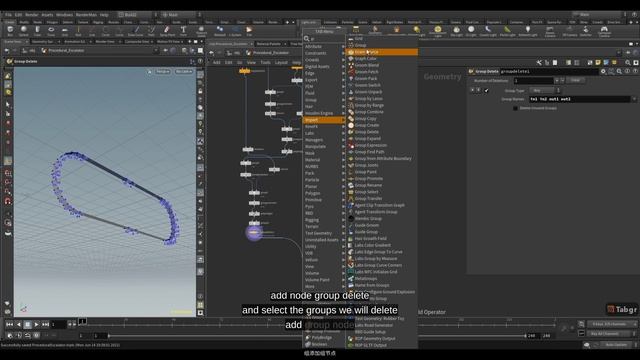This screenshot has height=360, width=640.
Task: Click the stop button in playbar
Action: click(x=27, y=324)
